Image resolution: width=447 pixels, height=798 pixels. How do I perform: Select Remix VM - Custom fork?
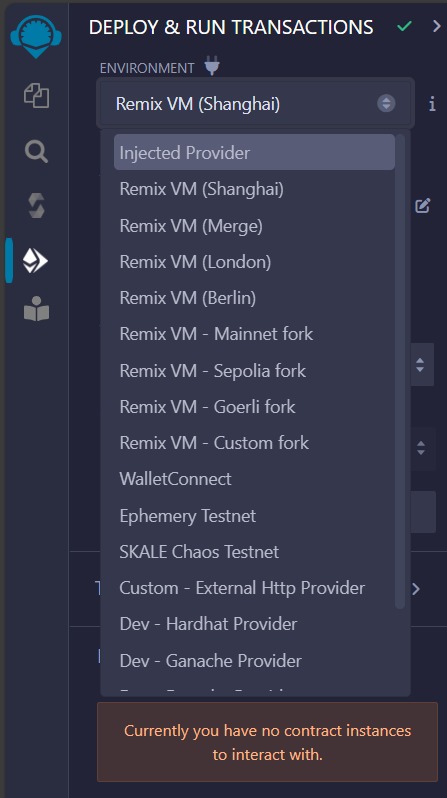click(x=254, y=443)
